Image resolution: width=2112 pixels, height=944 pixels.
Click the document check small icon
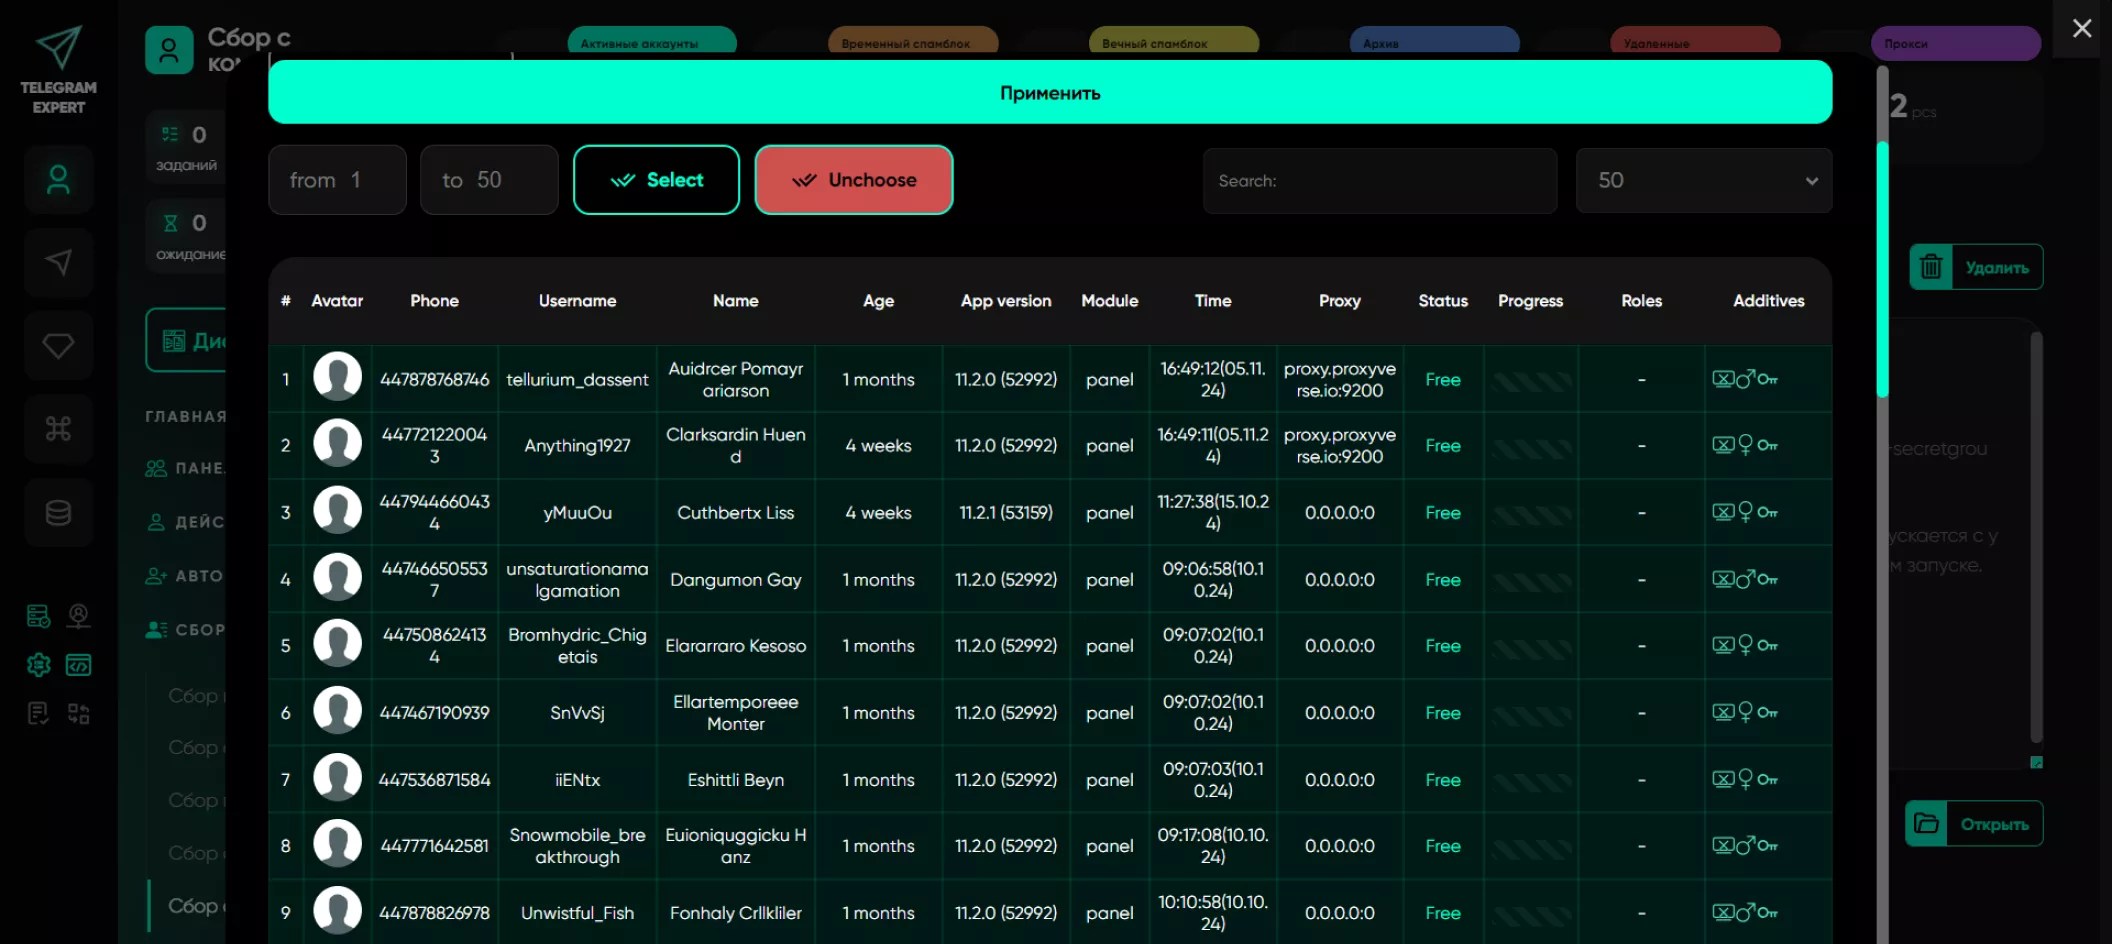coord(38,713)
